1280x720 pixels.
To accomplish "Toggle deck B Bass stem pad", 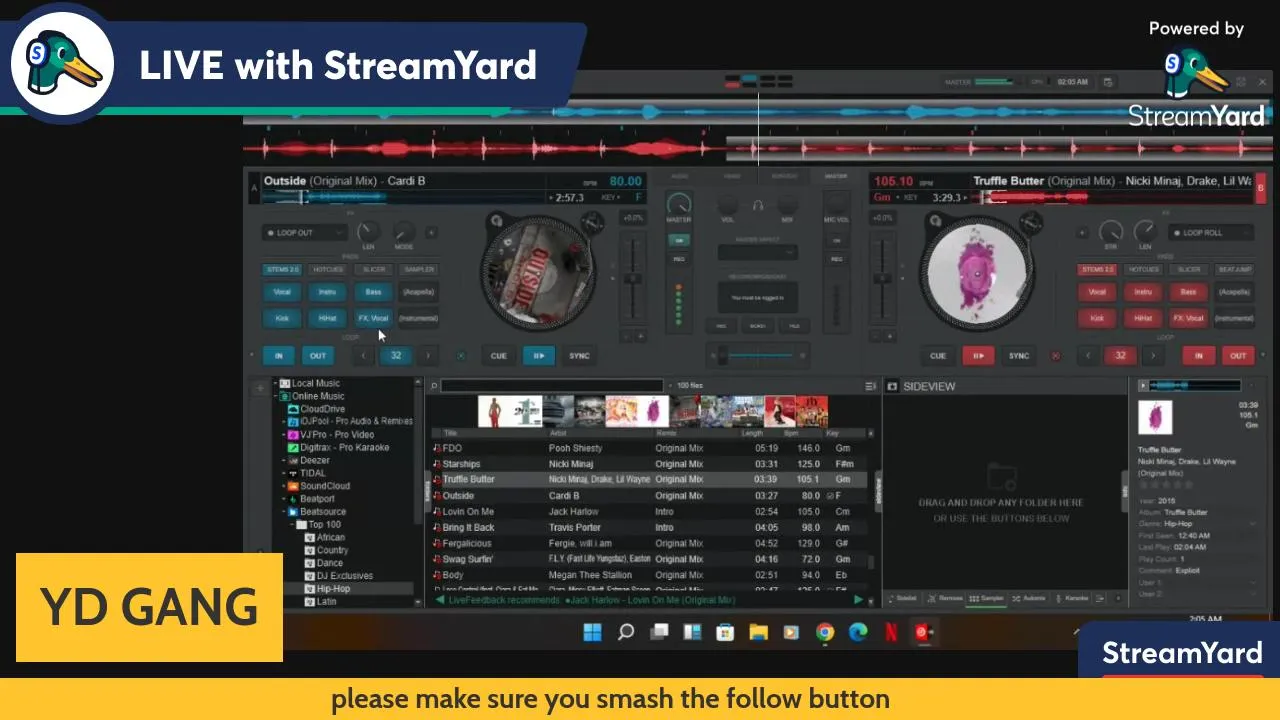I will [1188, 292].
